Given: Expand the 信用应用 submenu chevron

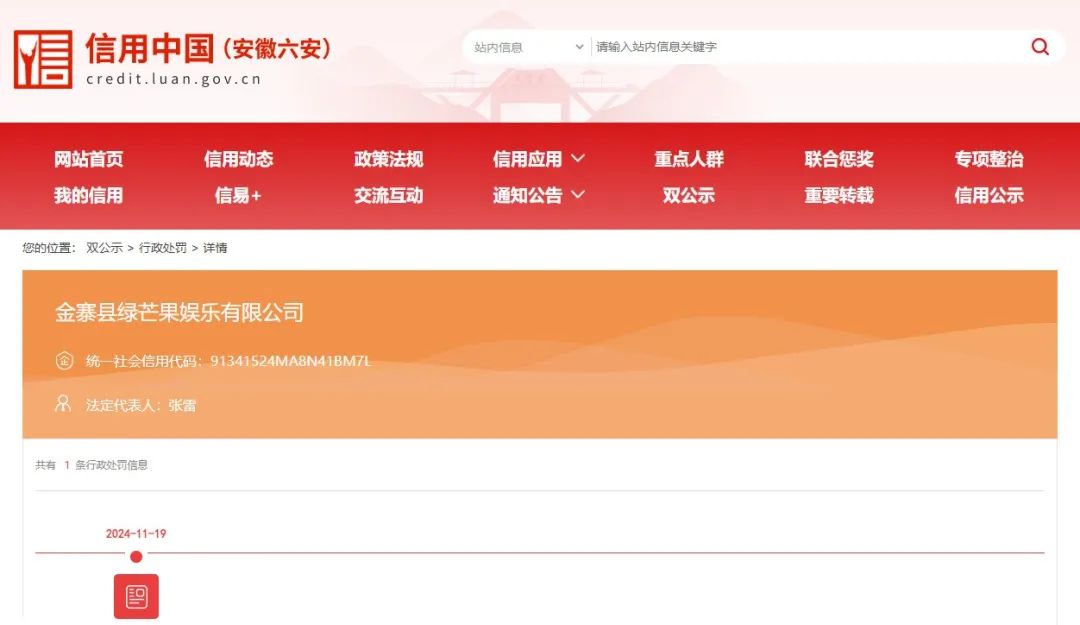Looking at the screenshot, I should point(578,158).
